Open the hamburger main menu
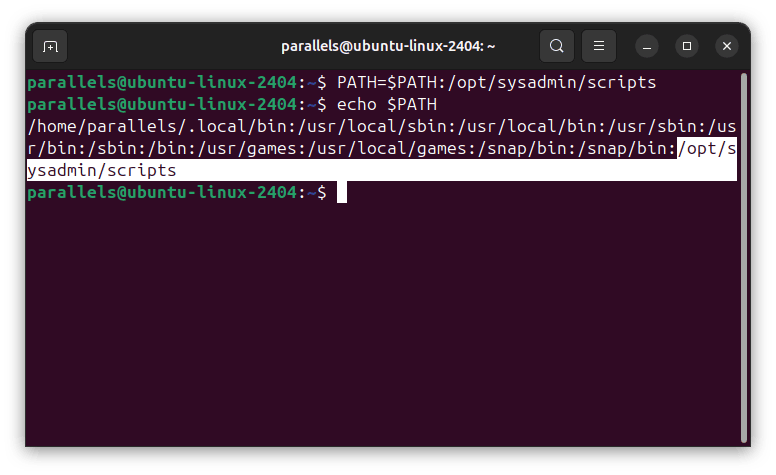Screen dimensions: 776x475 (x=598, y=46)
